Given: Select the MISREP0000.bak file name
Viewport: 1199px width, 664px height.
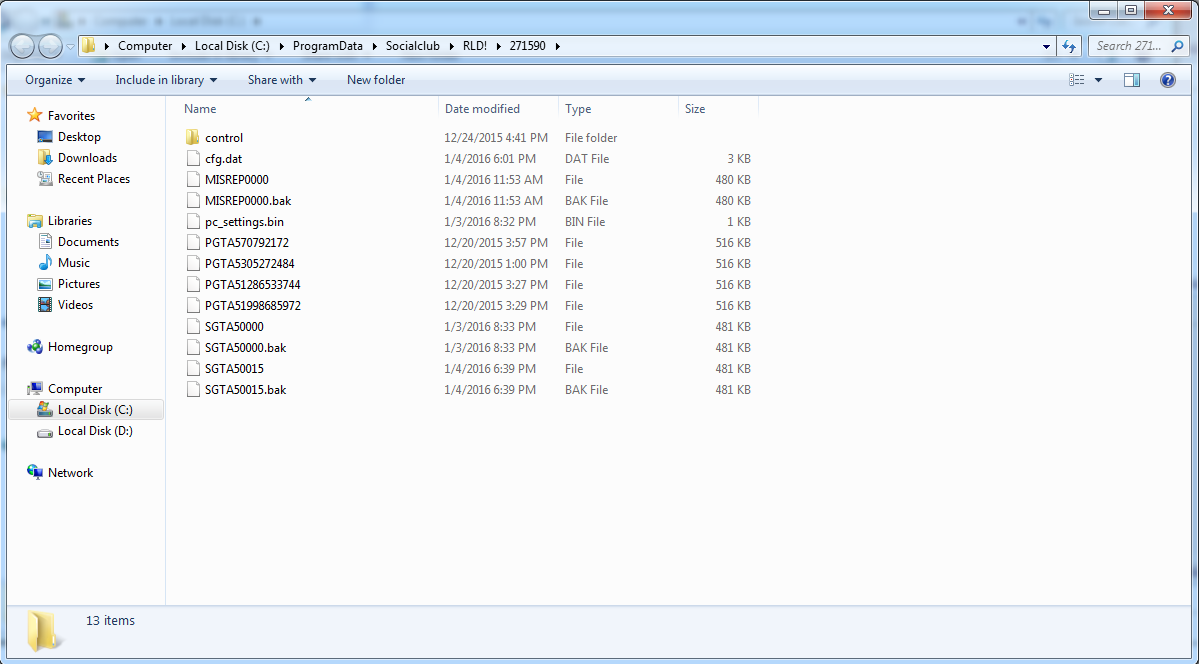Looking at the screenshot, I should (x=248, y=200).
